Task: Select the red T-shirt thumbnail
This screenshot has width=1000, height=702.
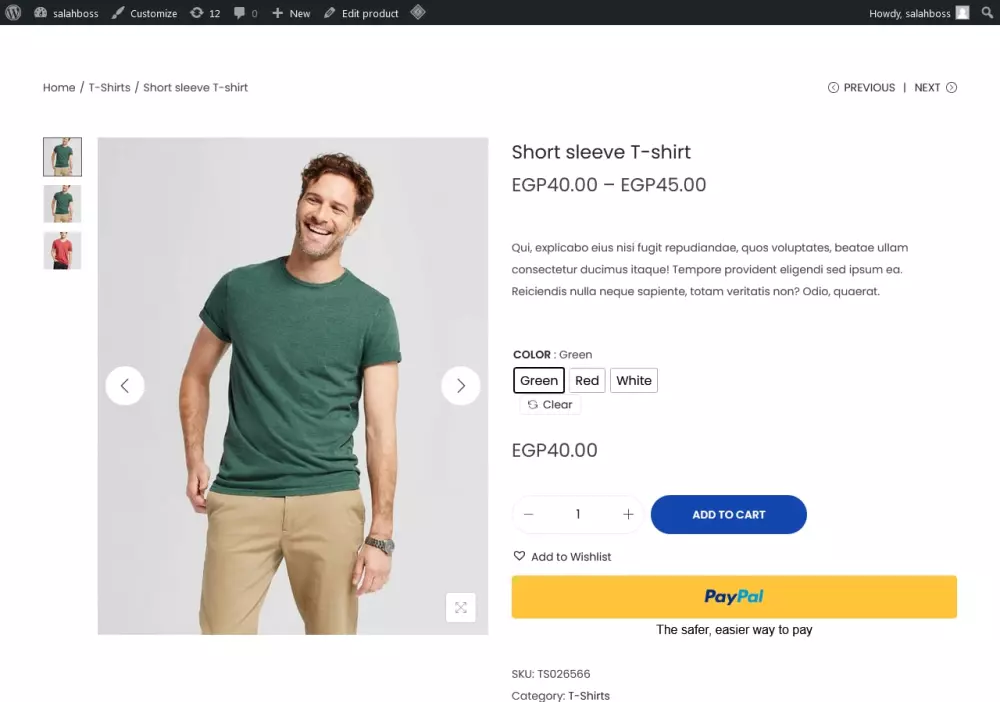Action: pos(62,250)
